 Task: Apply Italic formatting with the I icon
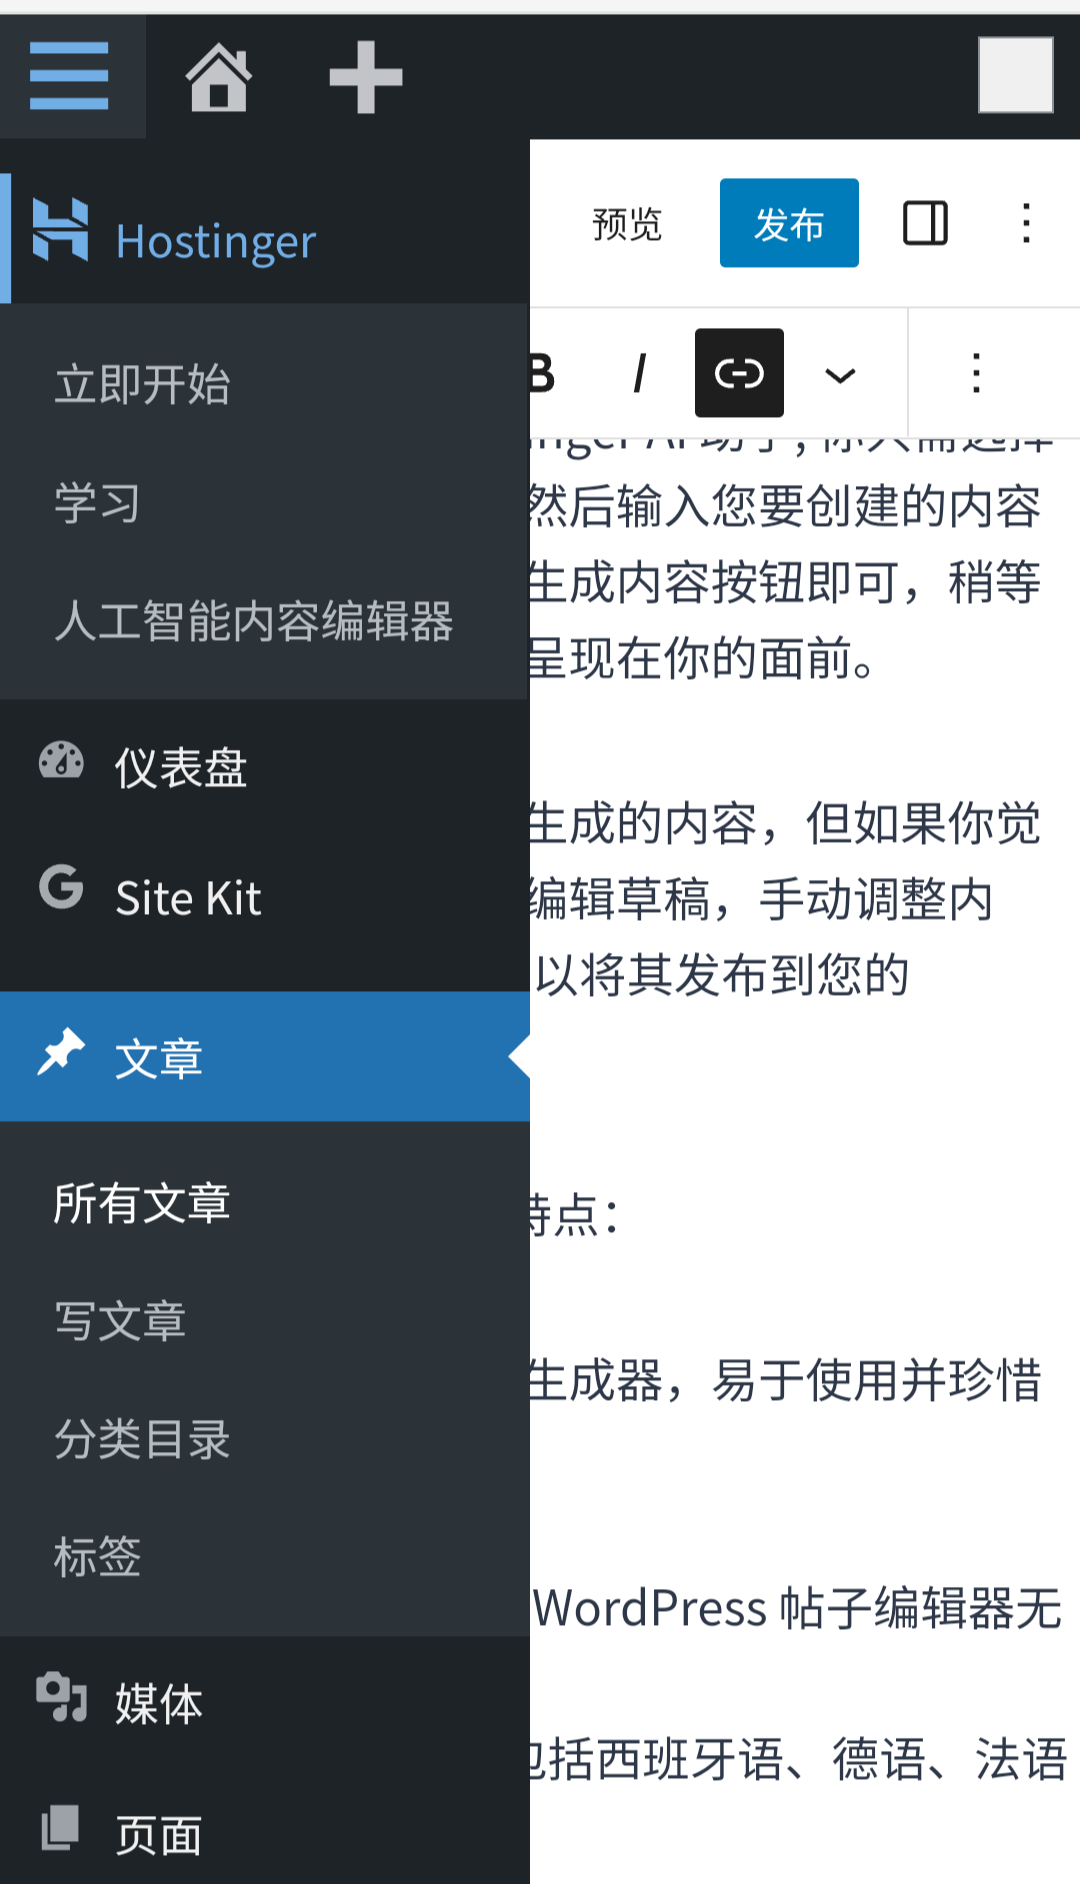coord(639,372)
